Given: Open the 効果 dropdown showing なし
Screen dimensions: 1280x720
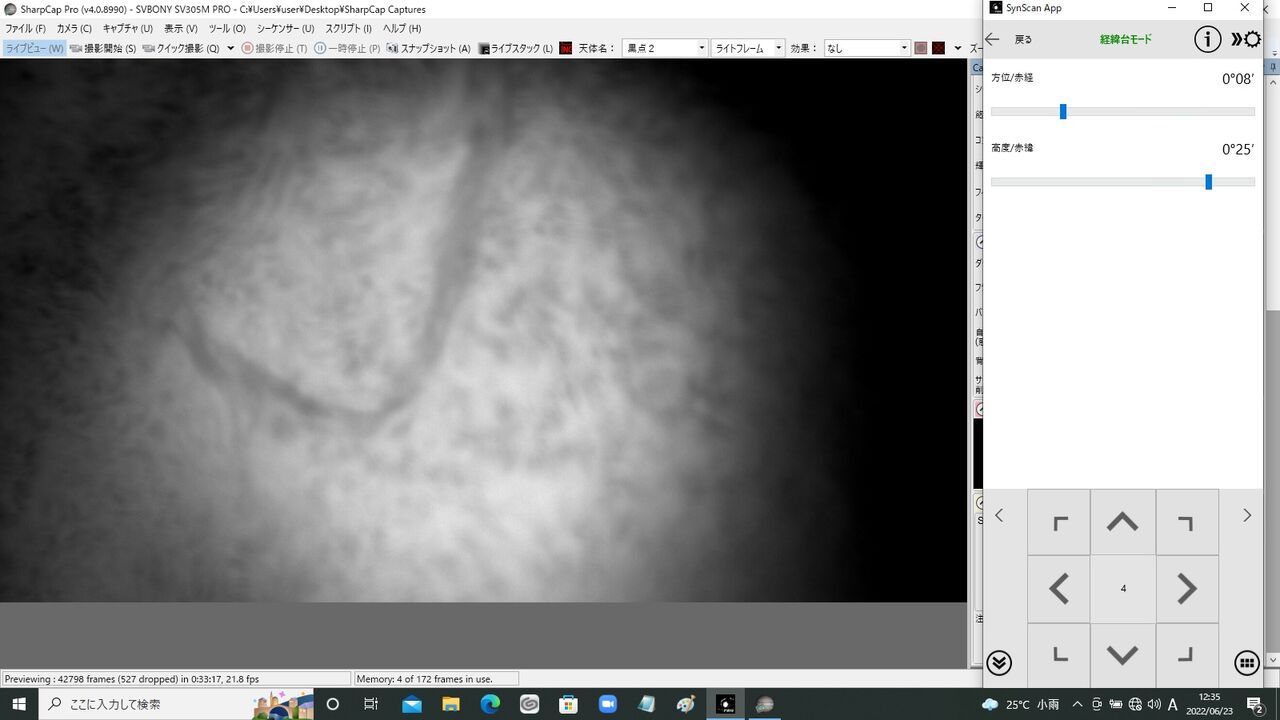Looking at the screenshot, I should coord(867,48).
